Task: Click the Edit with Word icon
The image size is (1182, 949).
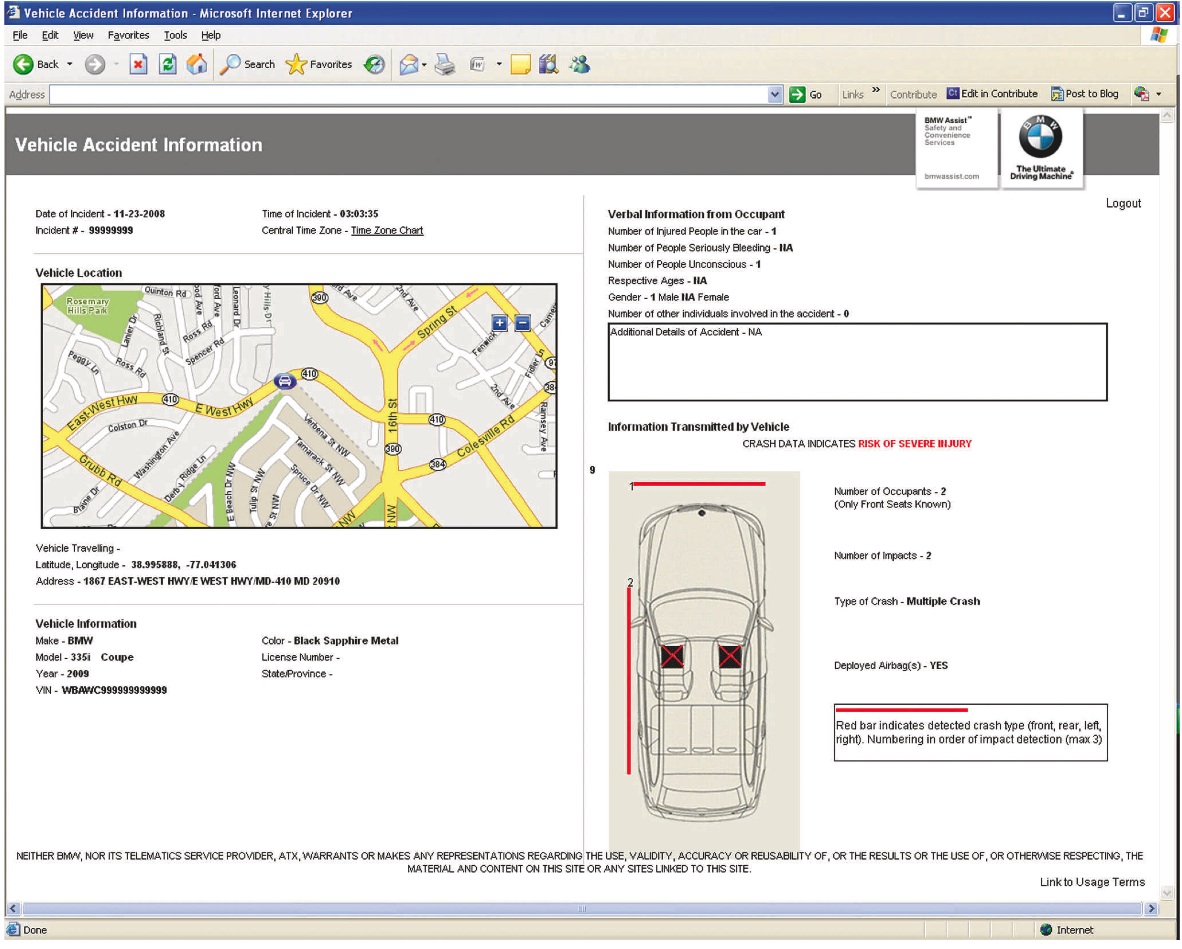Action: coord(477,65)
